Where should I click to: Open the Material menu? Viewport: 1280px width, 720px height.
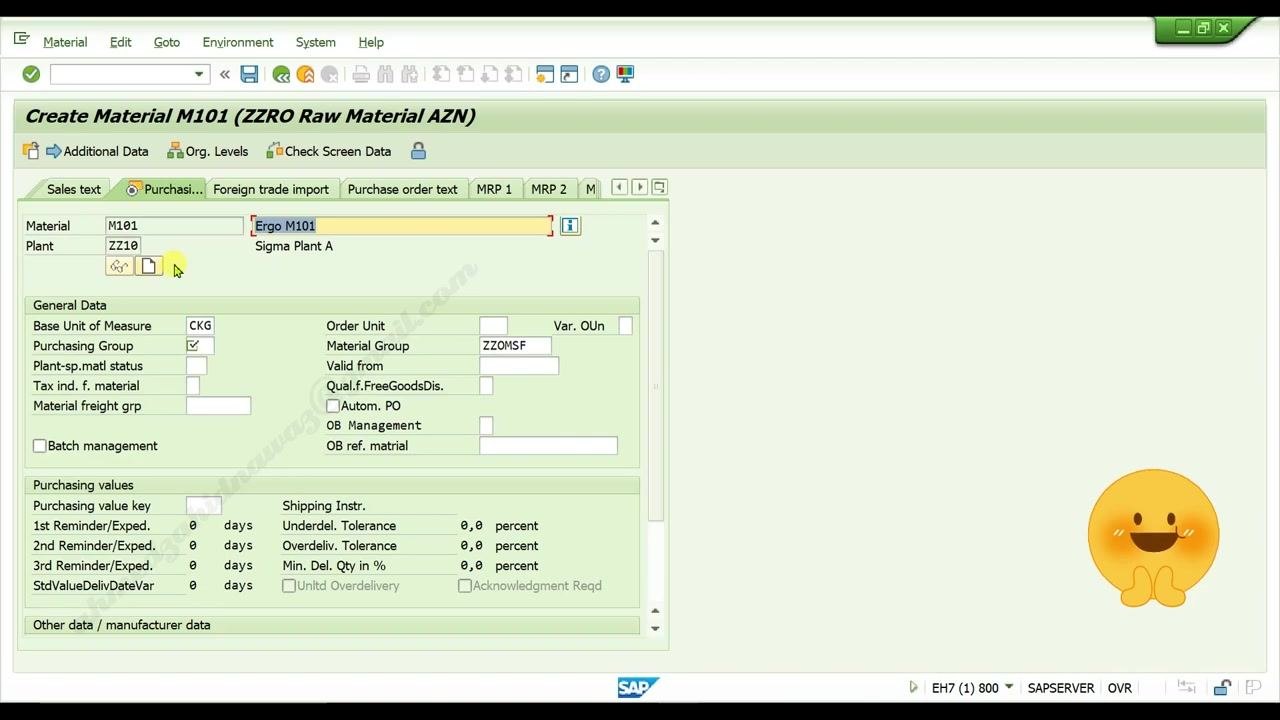click(65, 42)
